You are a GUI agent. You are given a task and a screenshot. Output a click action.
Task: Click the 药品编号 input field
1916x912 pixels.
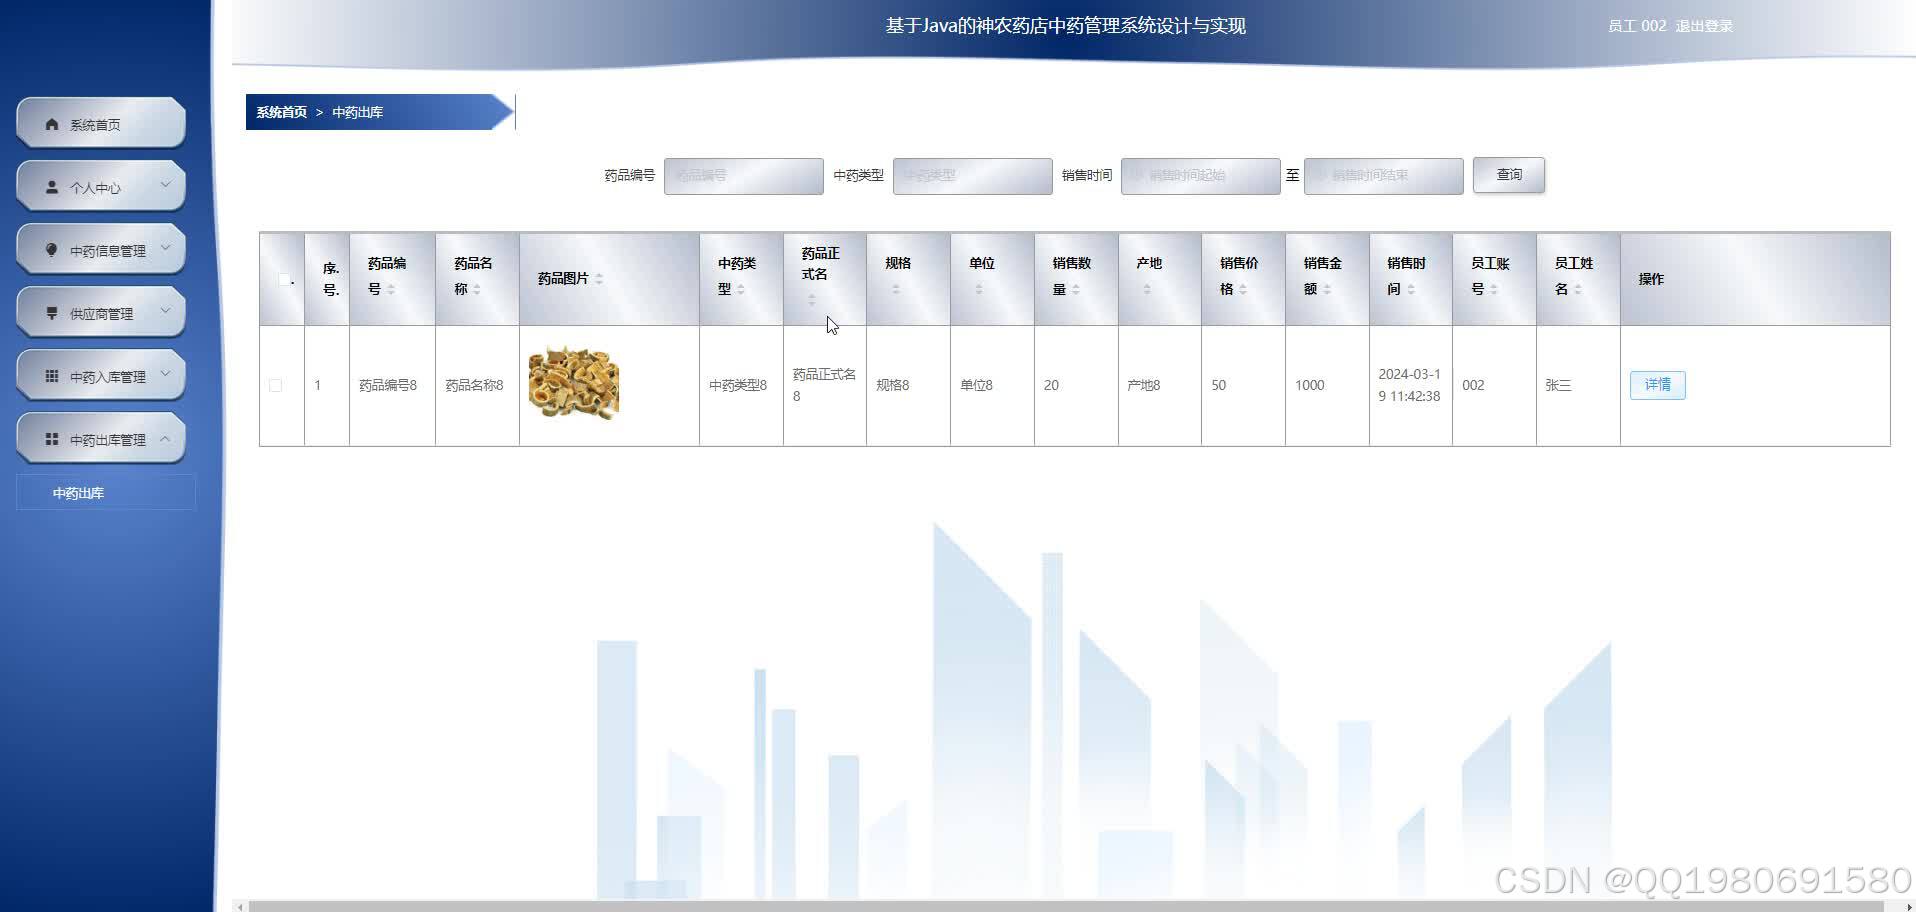click(x=743, y=175)
